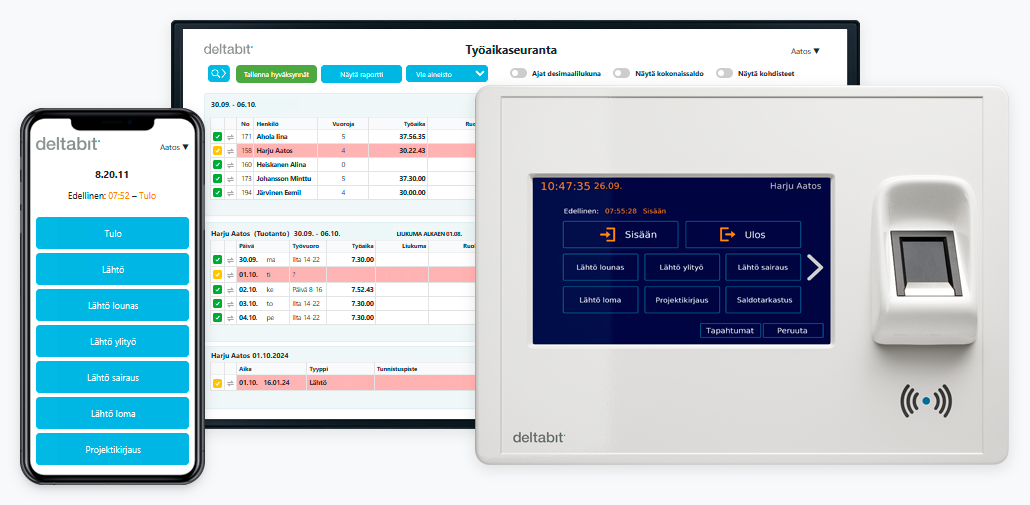Click the search toggle icon in Työaikaseuranta toolbar

click(219, 74)
